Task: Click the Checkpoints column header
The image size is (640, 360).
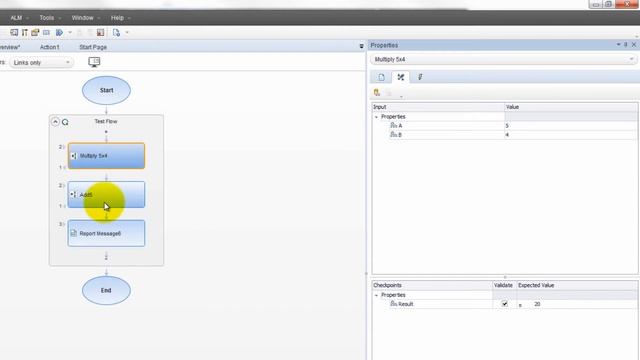Action: 432,285
